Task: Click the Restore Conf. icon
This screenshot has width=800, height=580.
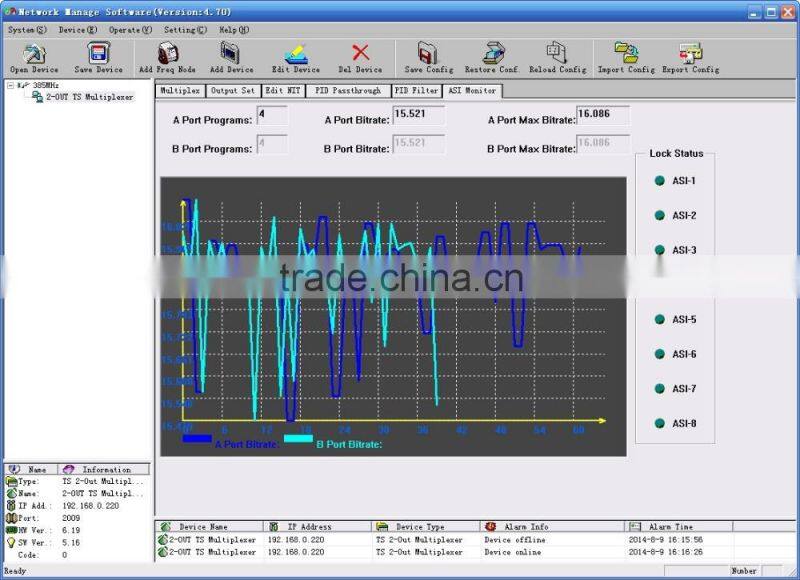Action: (x=491, y=57)
